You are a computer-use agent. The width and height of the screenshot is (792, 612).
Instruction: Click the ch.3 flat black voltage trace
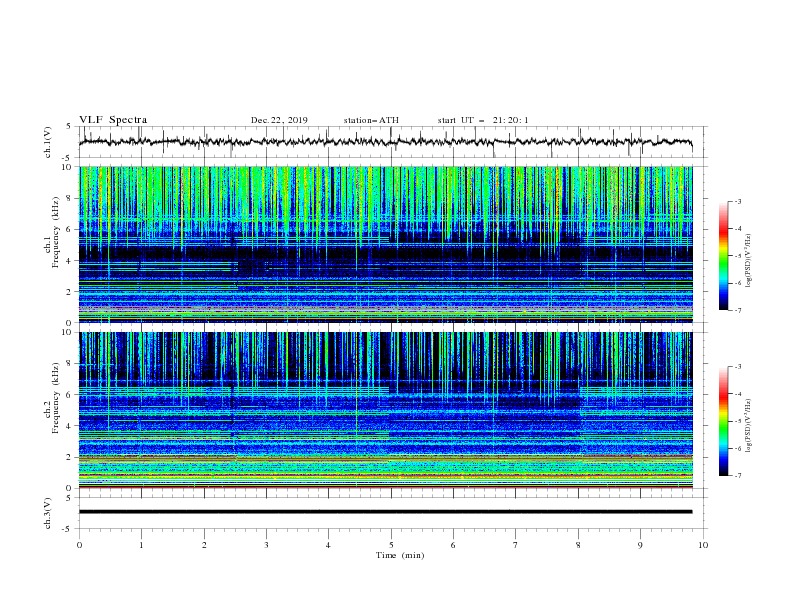tap(385, 512)
